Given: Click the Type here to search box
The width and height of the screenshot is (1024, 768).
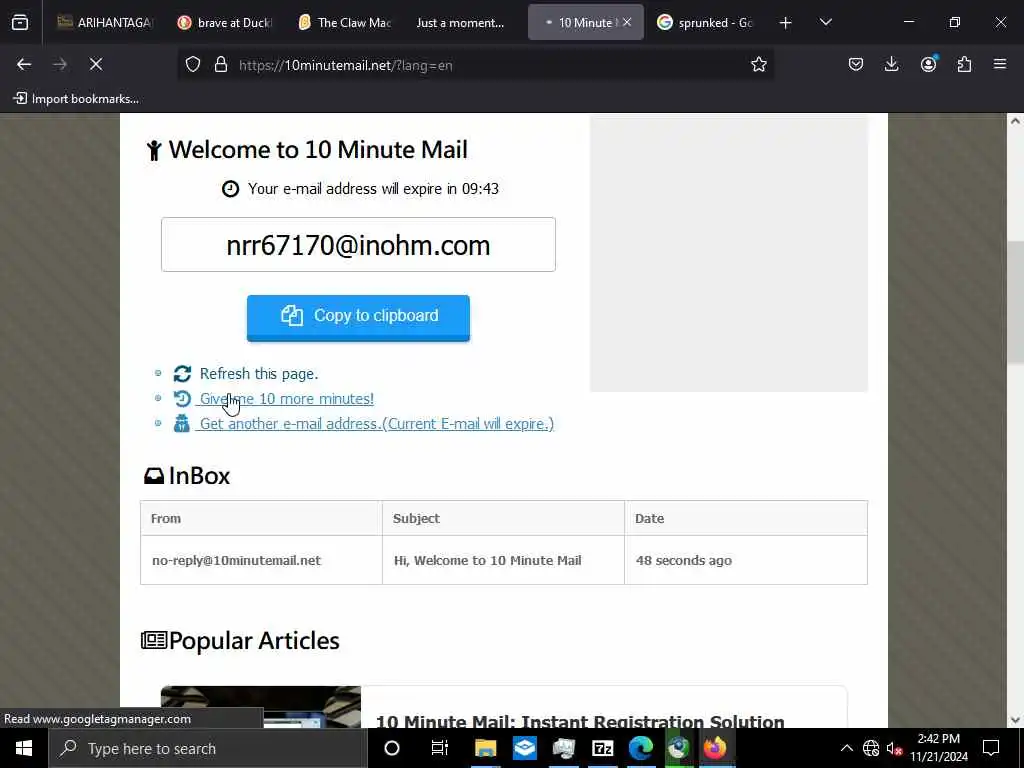Looking at the screenshot, I should pyautogui.click(x=208, y=748).
